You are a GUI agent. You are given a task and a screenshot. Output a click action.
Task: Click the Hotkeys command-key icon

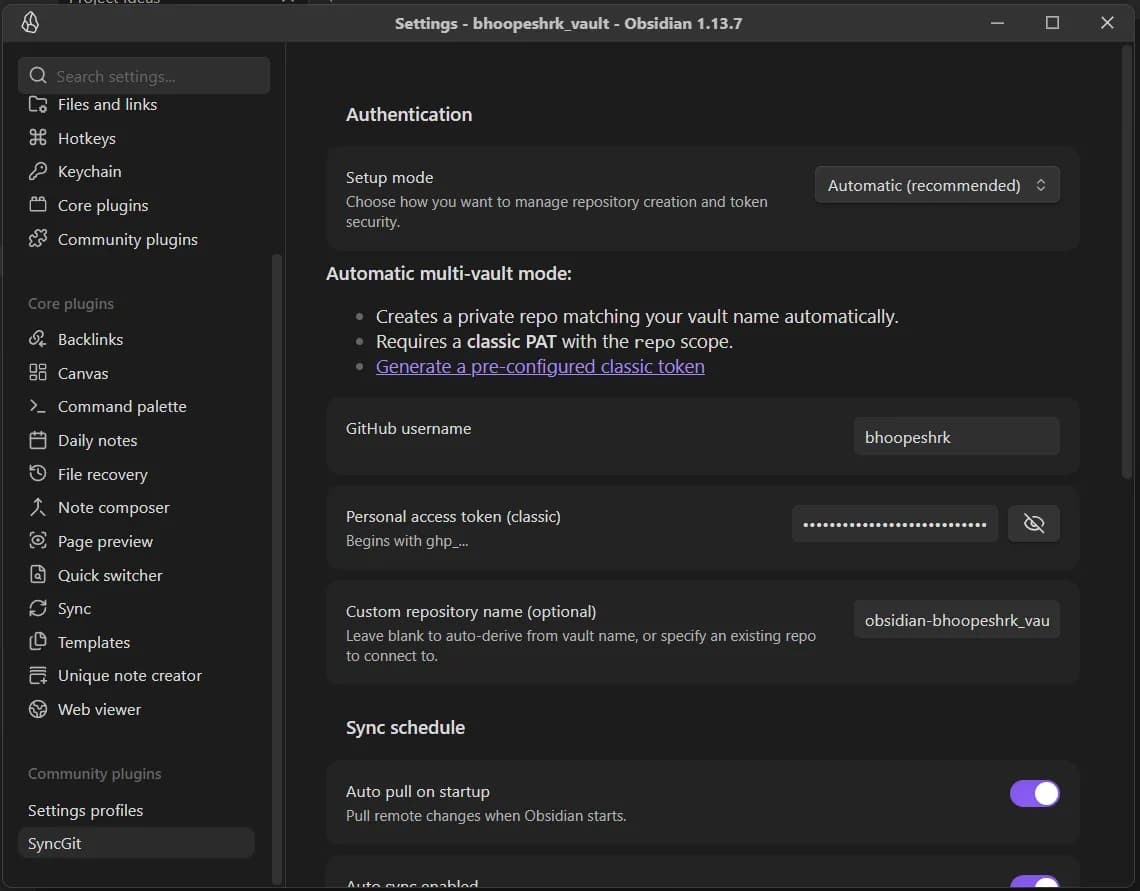38,137
